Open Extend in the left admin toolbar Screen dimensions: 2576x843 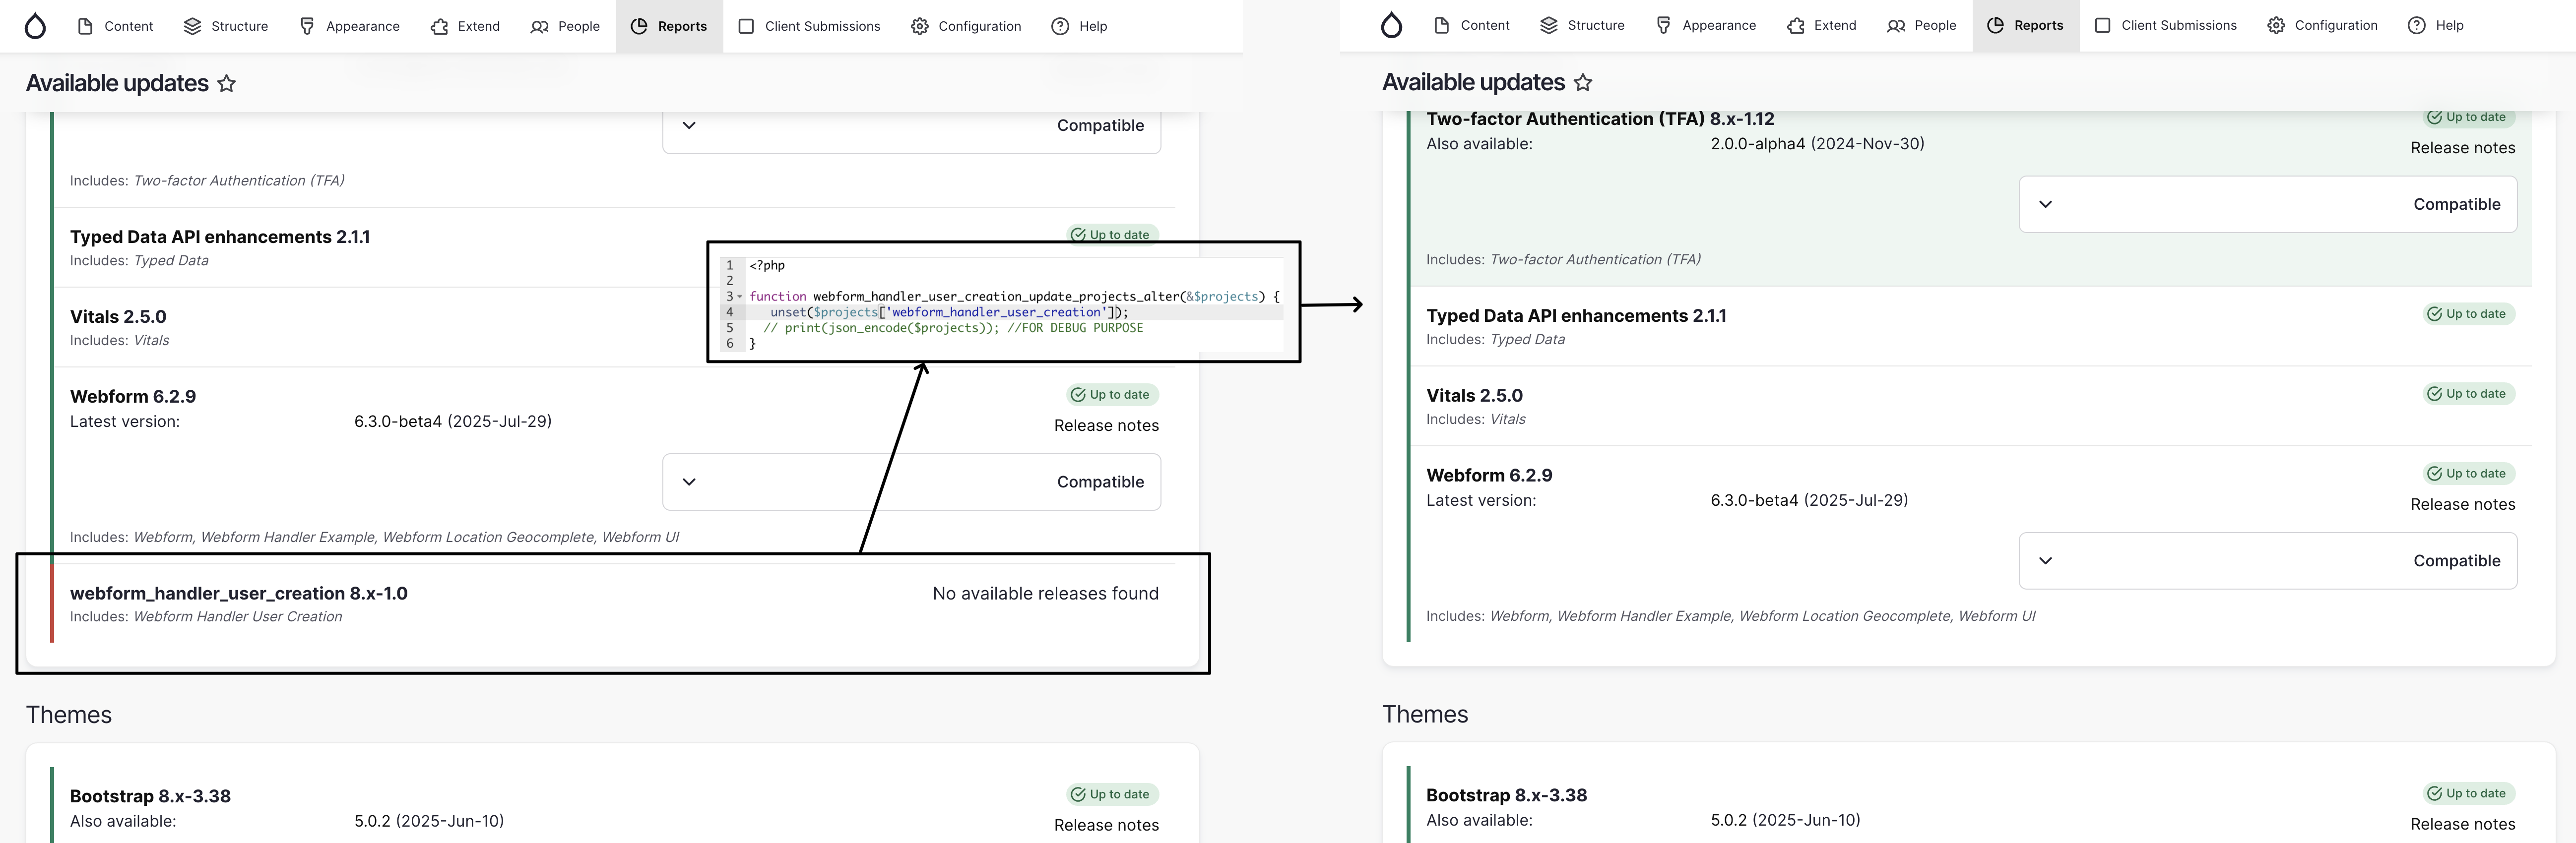[465, 26]
